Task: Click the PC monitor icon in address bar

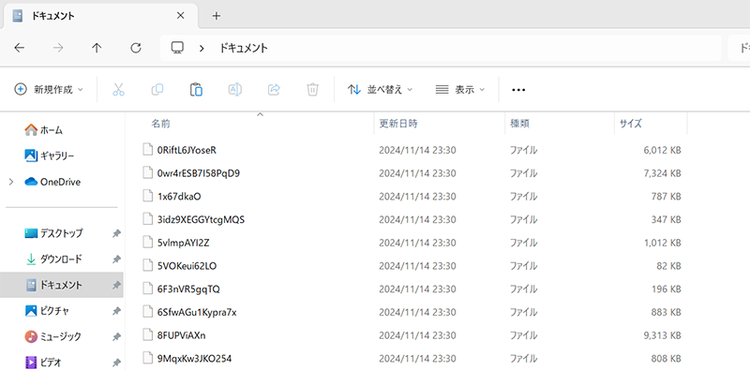Action: tap(177, 47)
